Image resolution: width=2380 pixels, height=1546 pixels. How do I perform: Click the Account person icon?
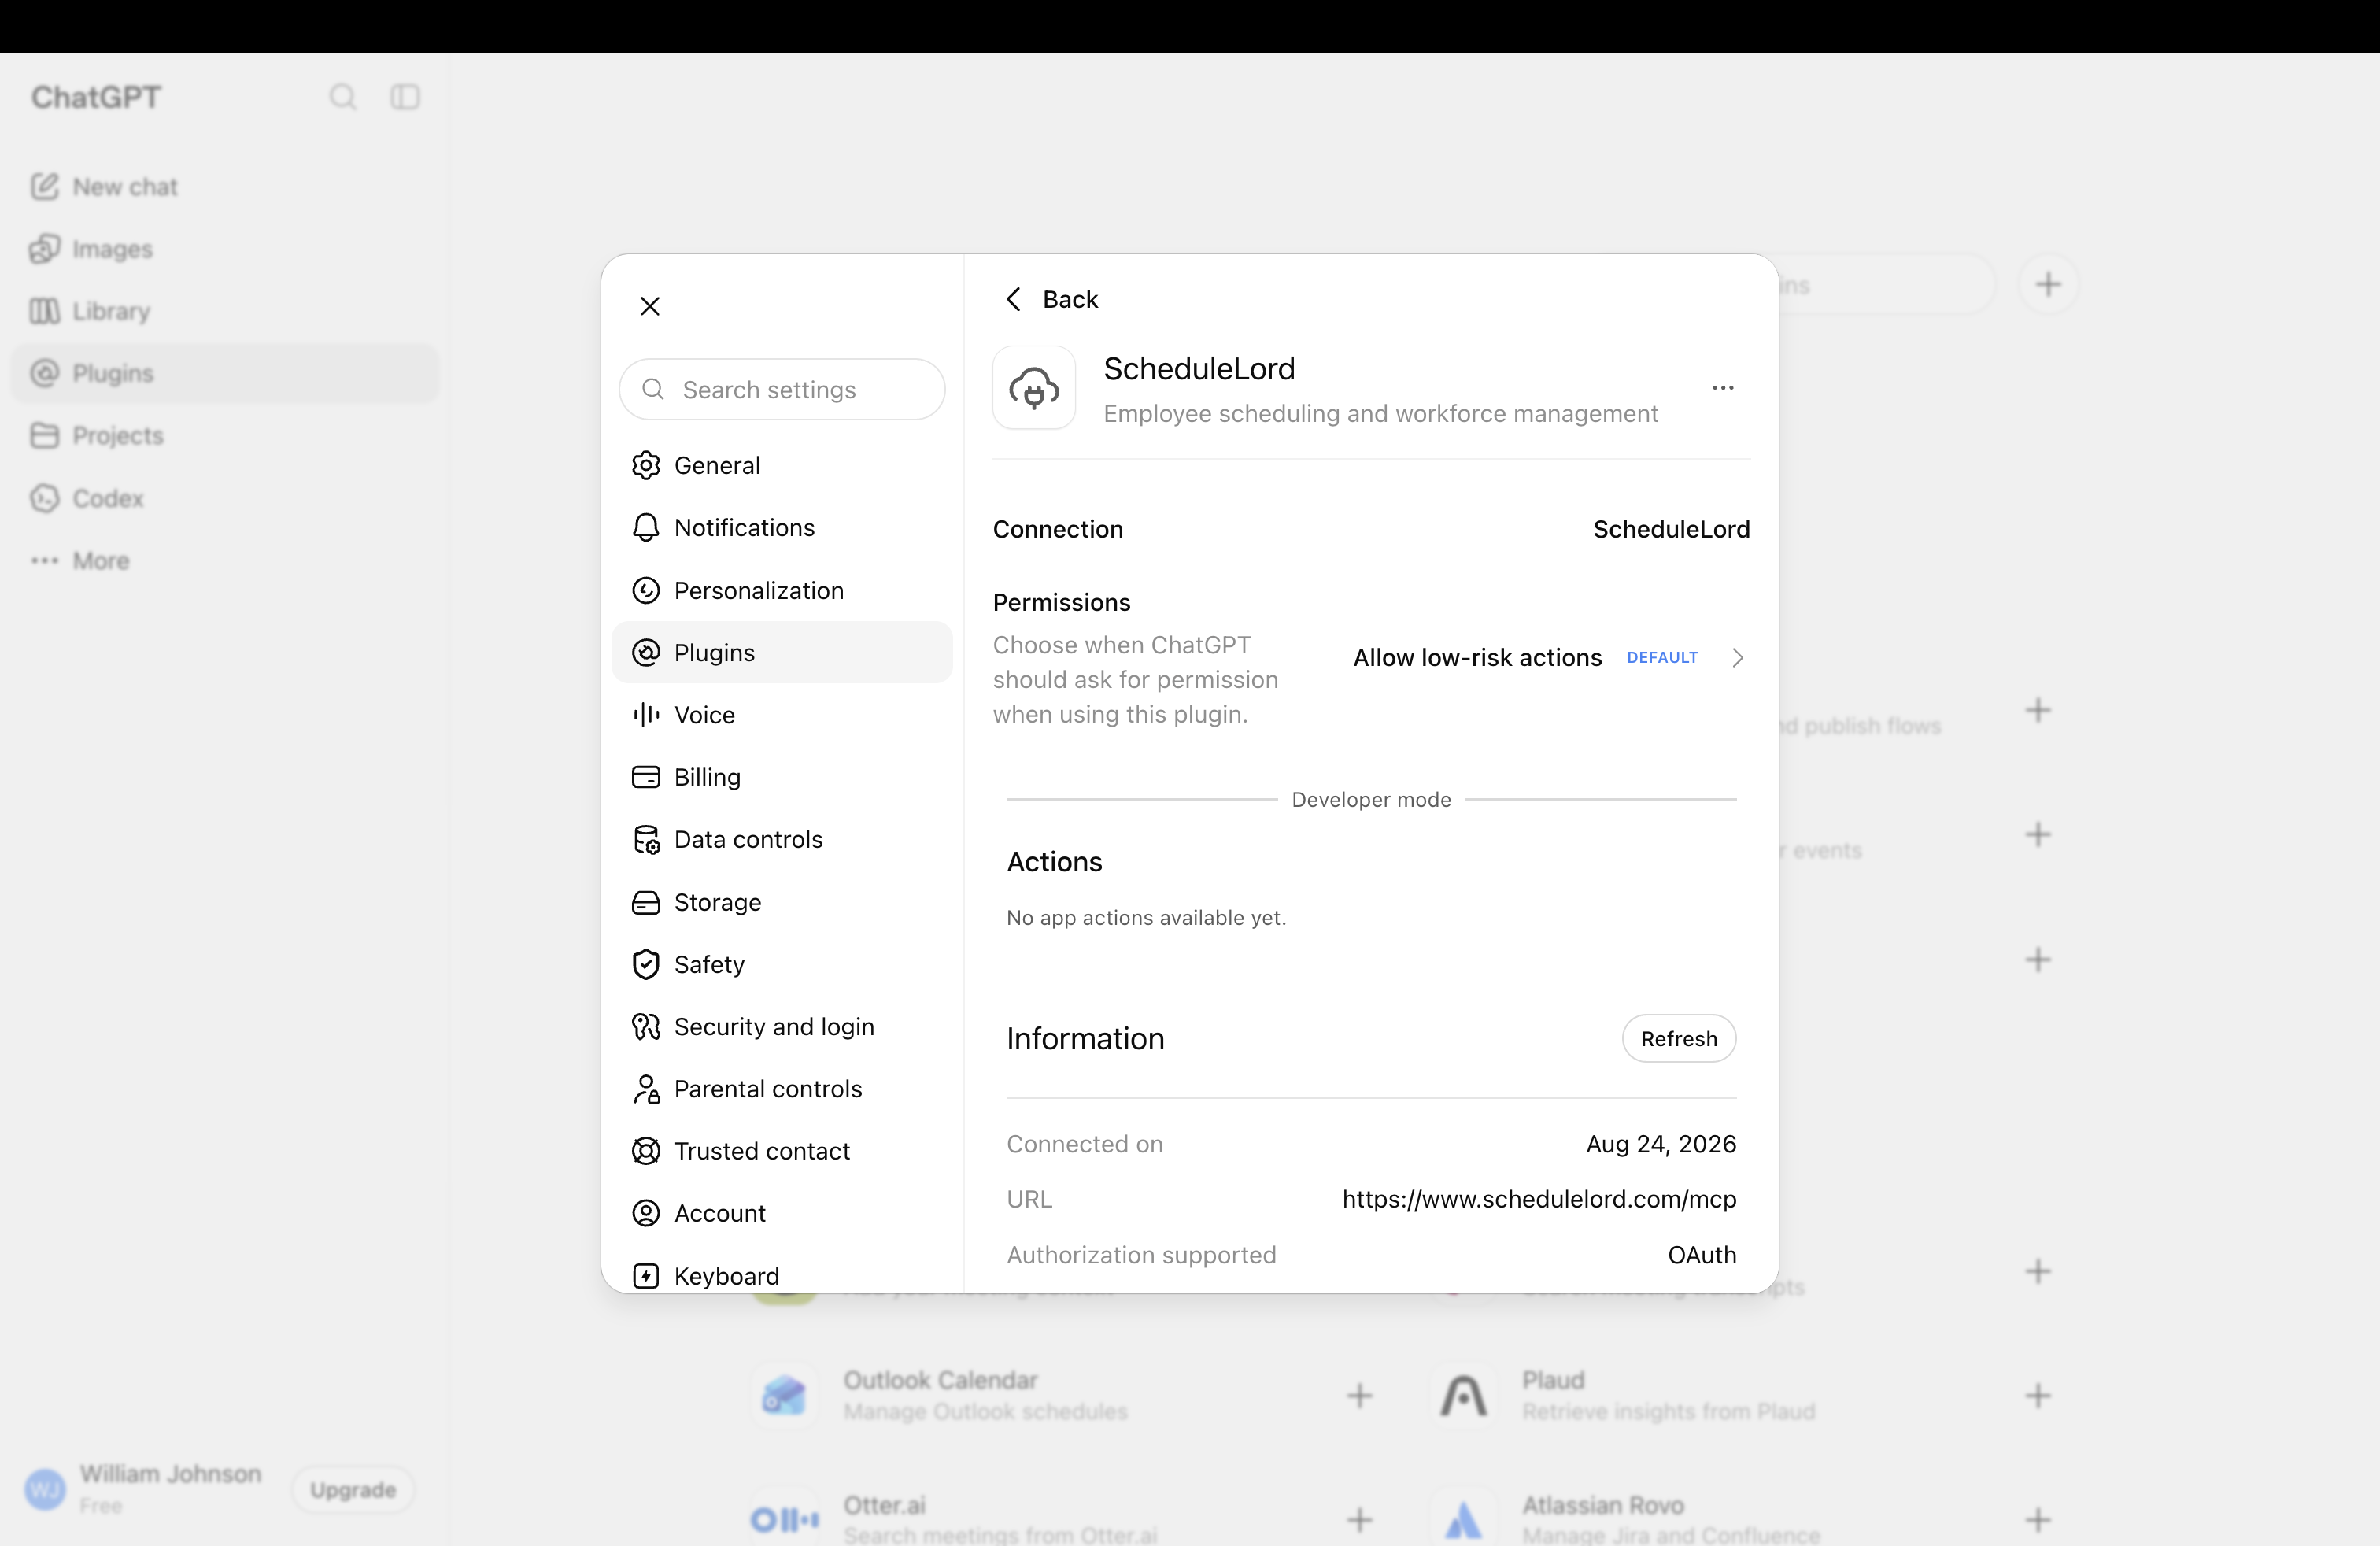pos(646,1213)
